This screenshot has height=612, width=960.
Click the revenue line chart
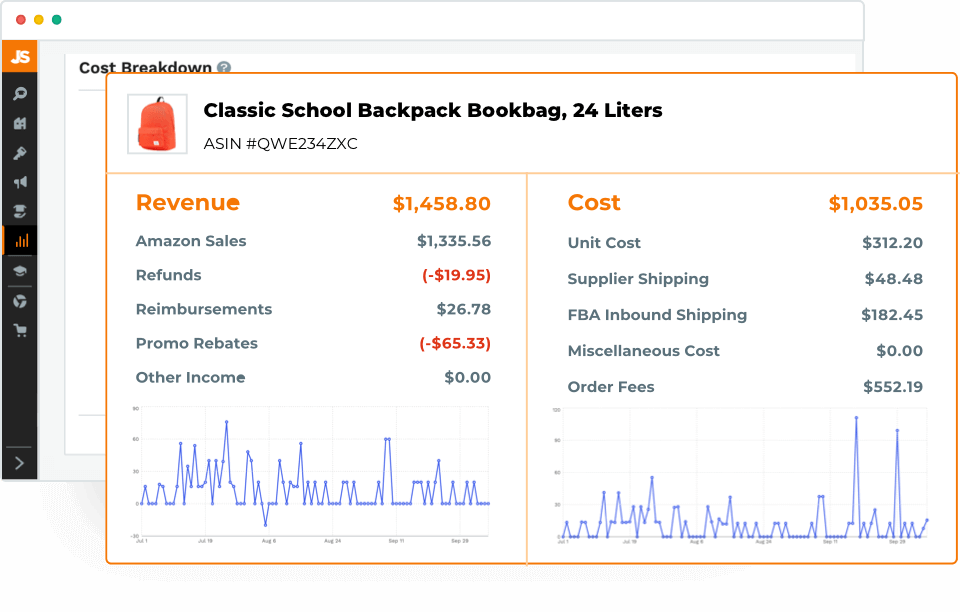coord(311,474)
